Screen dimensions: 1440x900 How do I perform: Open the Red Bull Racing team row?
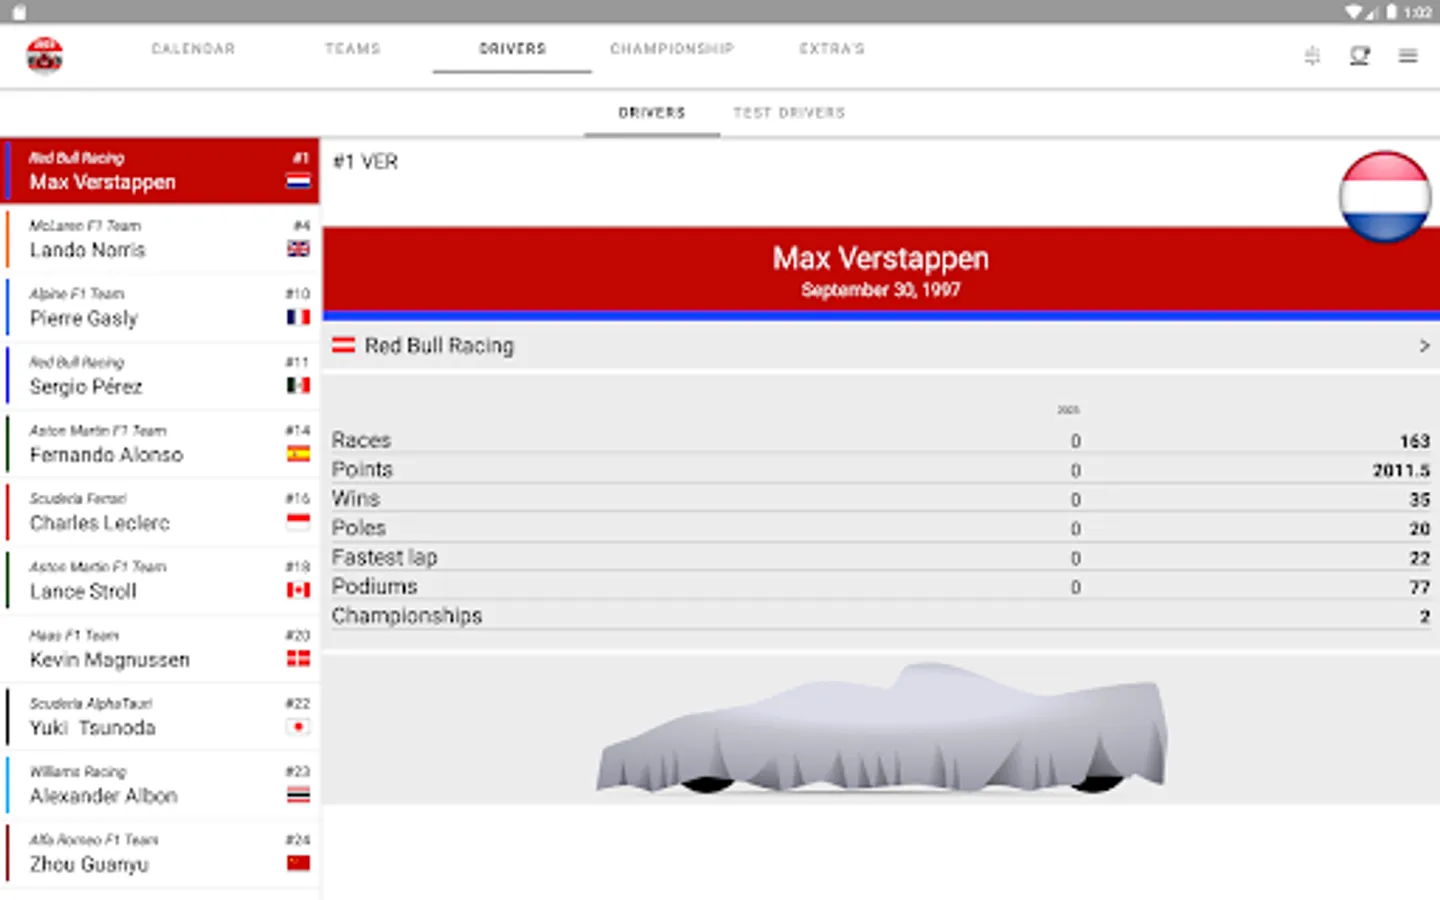click(881, 346)
